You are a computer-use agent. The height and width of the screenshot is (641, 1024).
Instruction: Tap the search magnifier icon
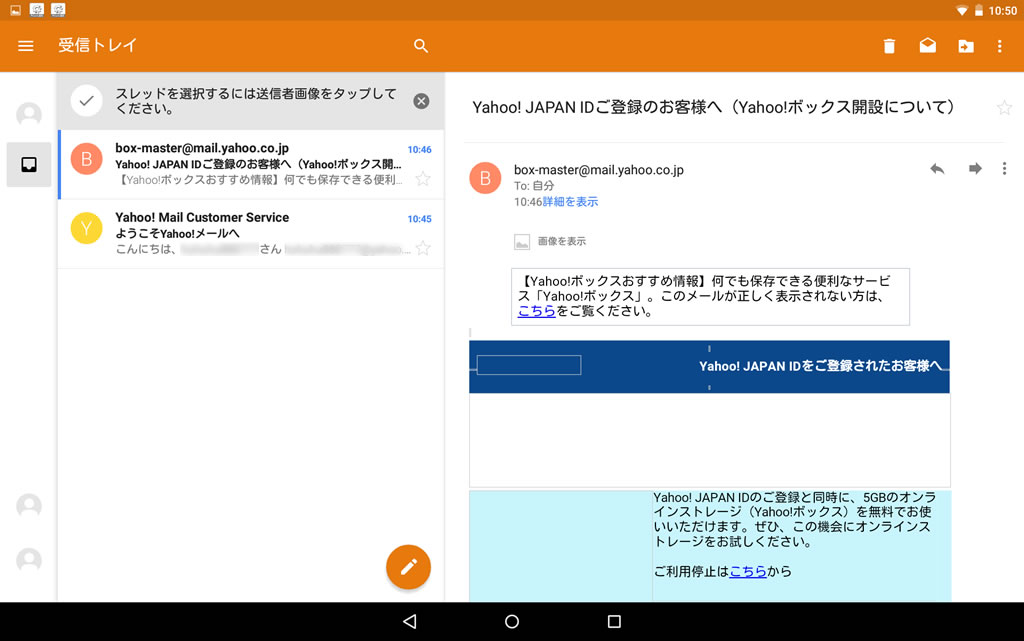[x=421, y=46]
